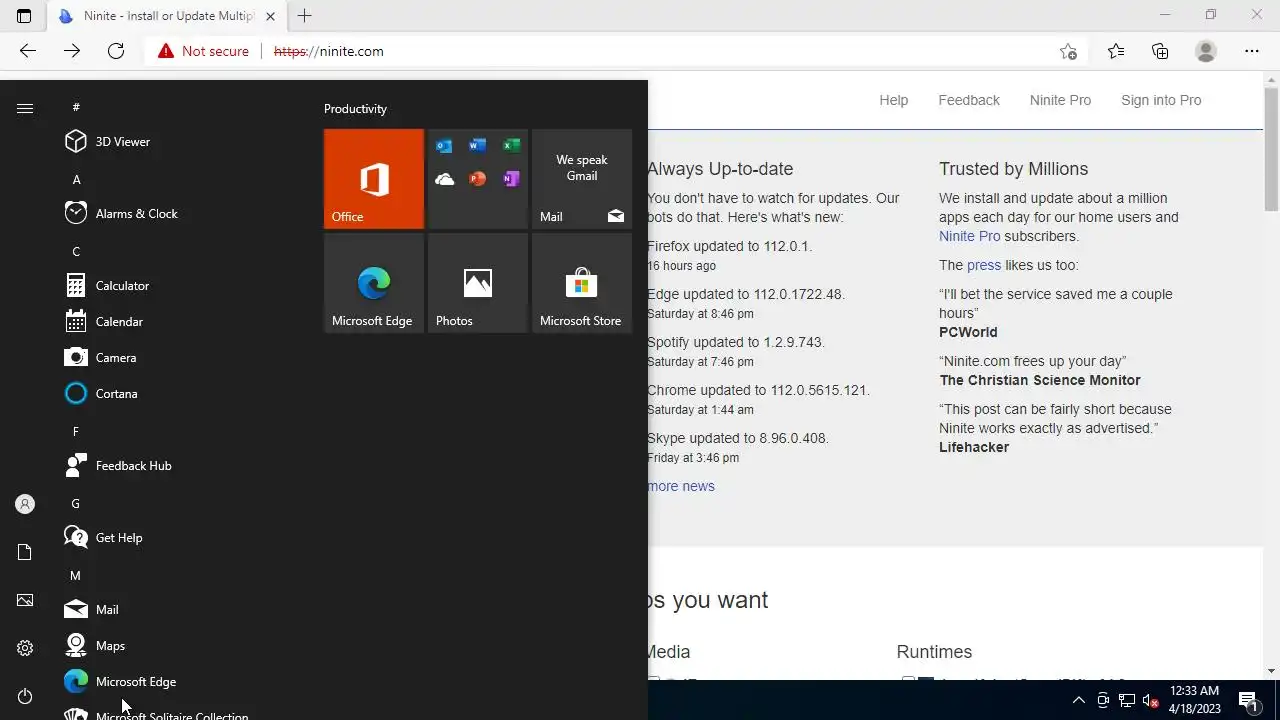Add this page to favorites

pyautogui.click(x=1068, y=51)
